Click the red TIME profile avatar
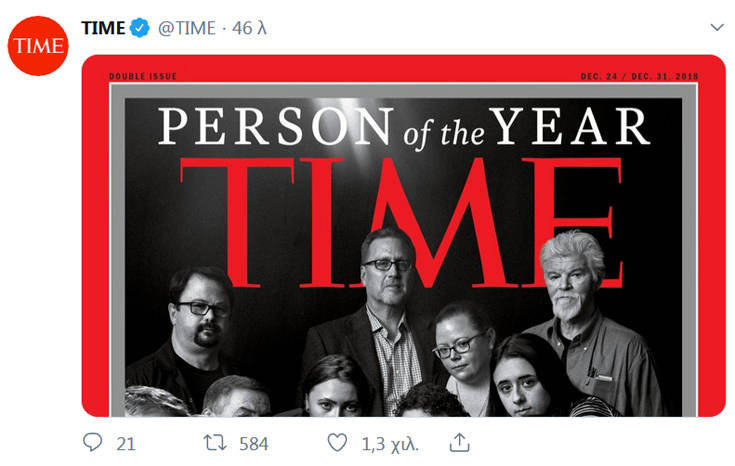This screenshot has width=735, height=466. (x=39, y=44)
